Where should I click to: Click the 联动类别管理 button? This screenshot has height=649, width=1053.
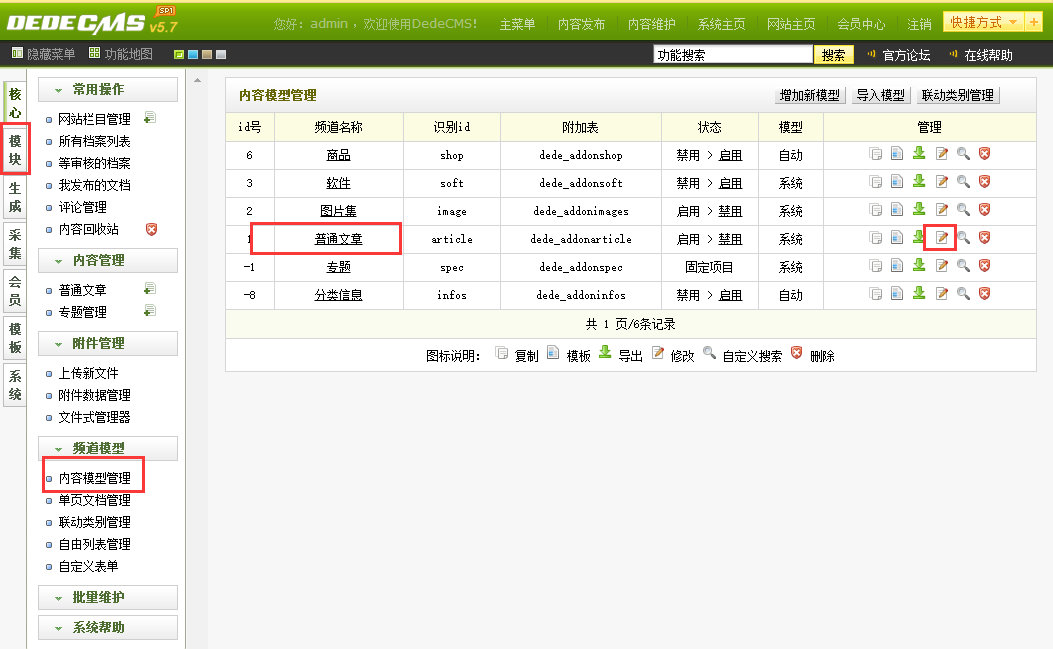(x=958, y=95)
